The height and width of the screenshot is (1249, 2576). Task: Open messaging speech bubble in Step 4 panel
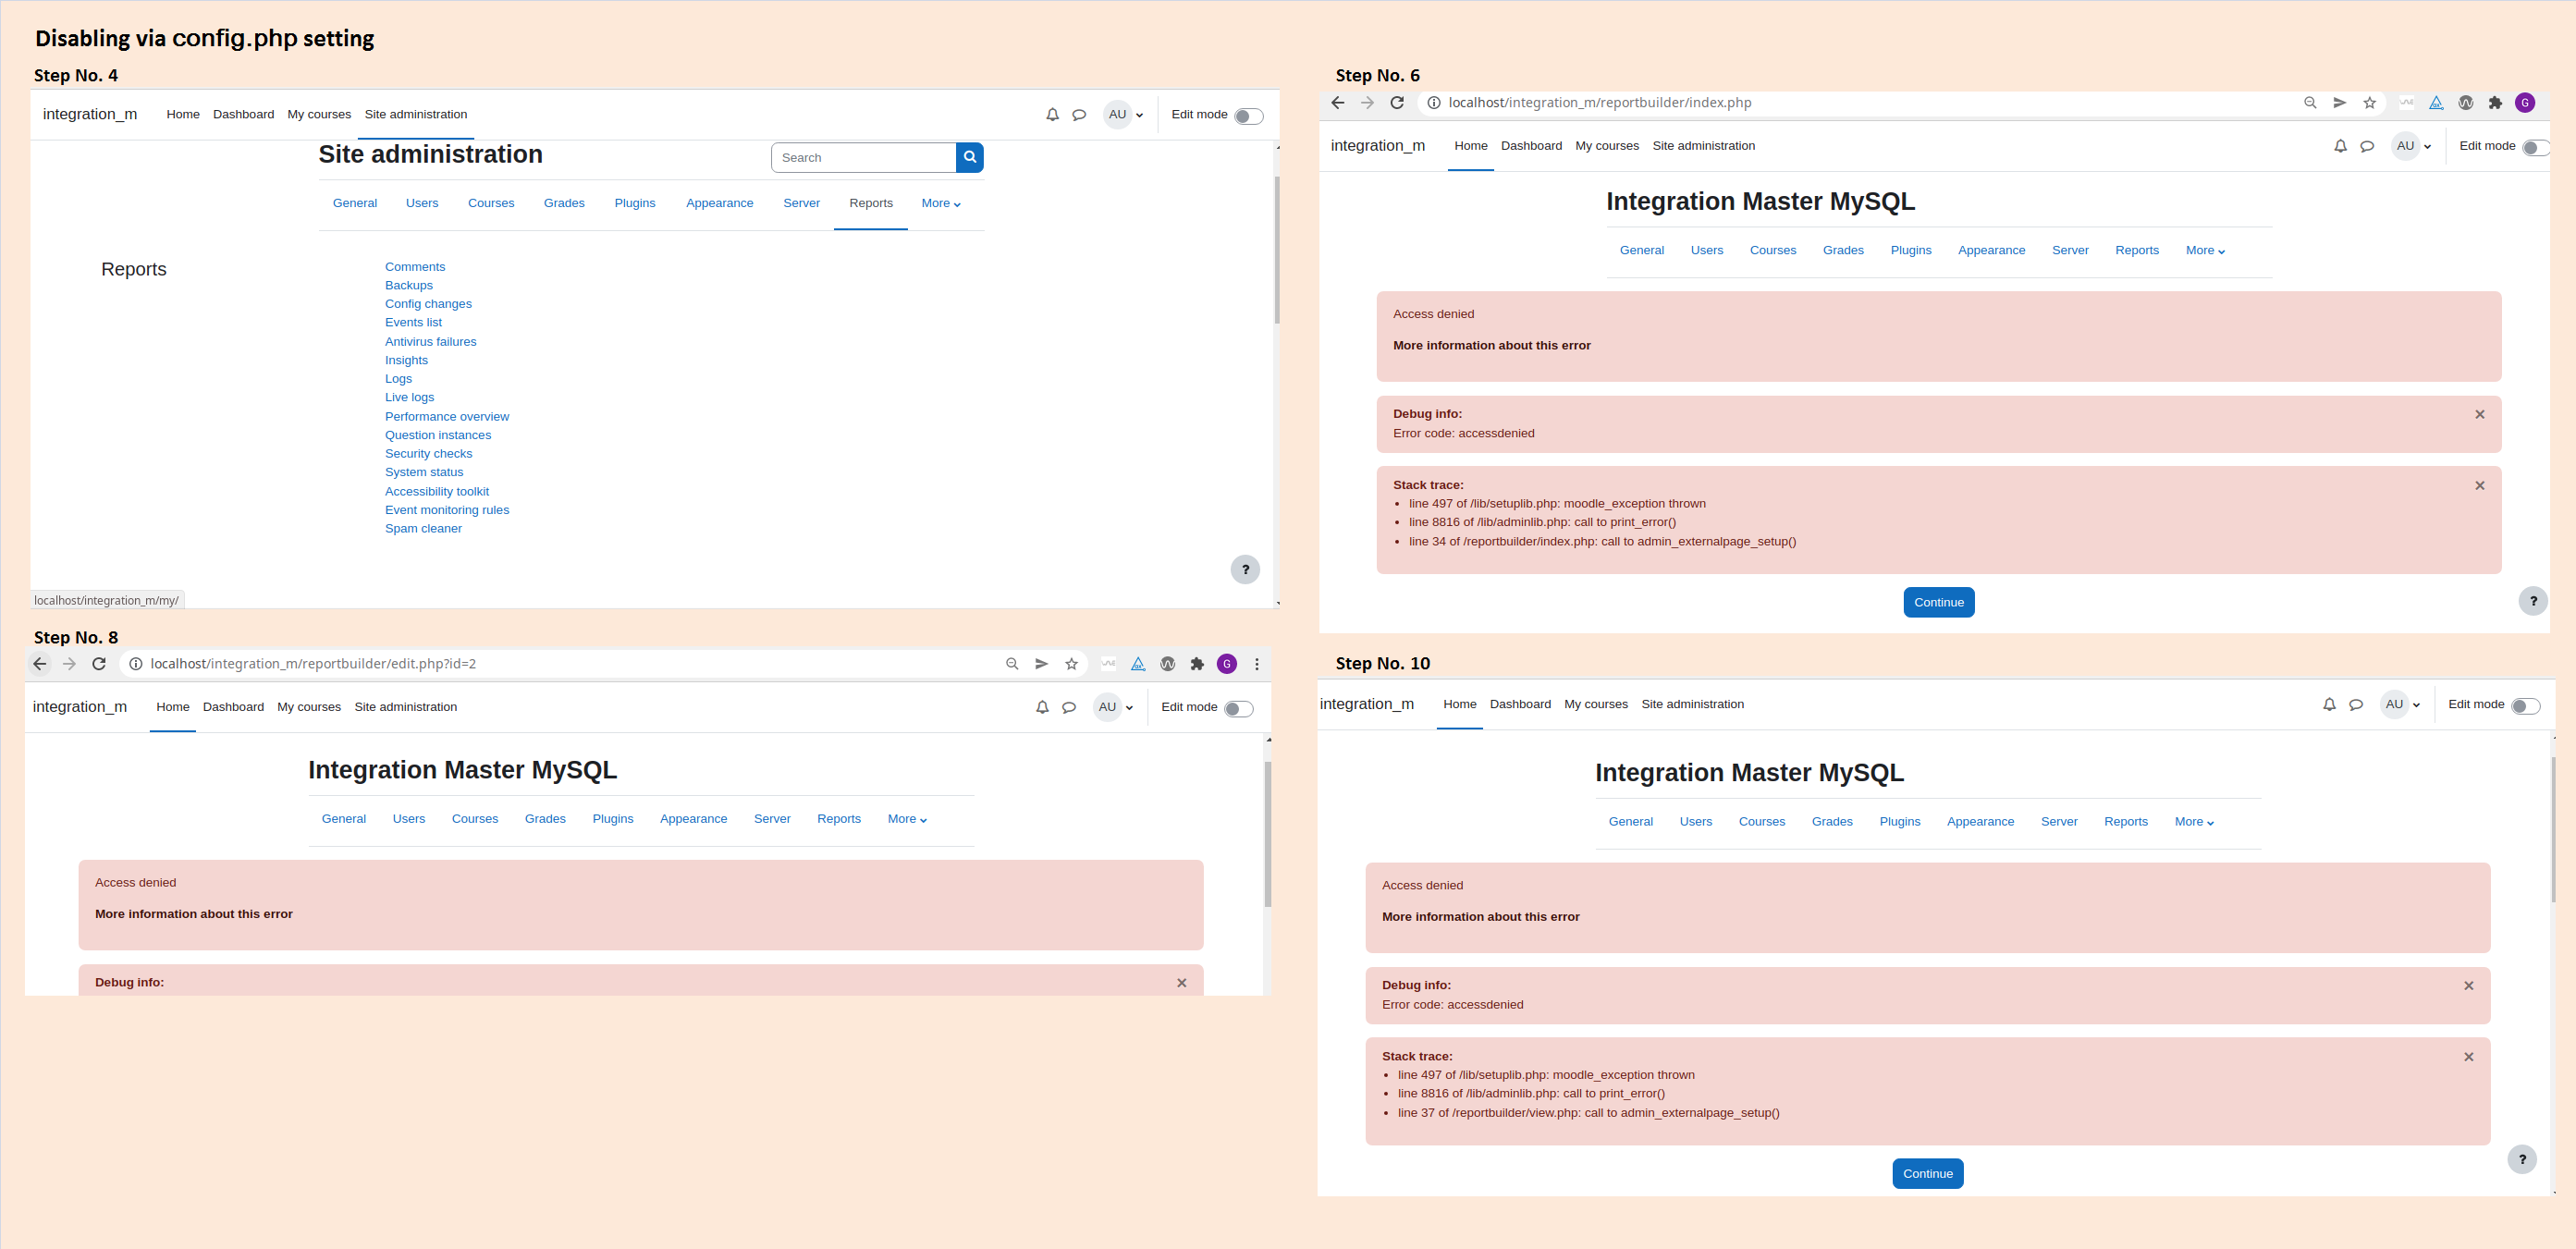coord(1079,115)
